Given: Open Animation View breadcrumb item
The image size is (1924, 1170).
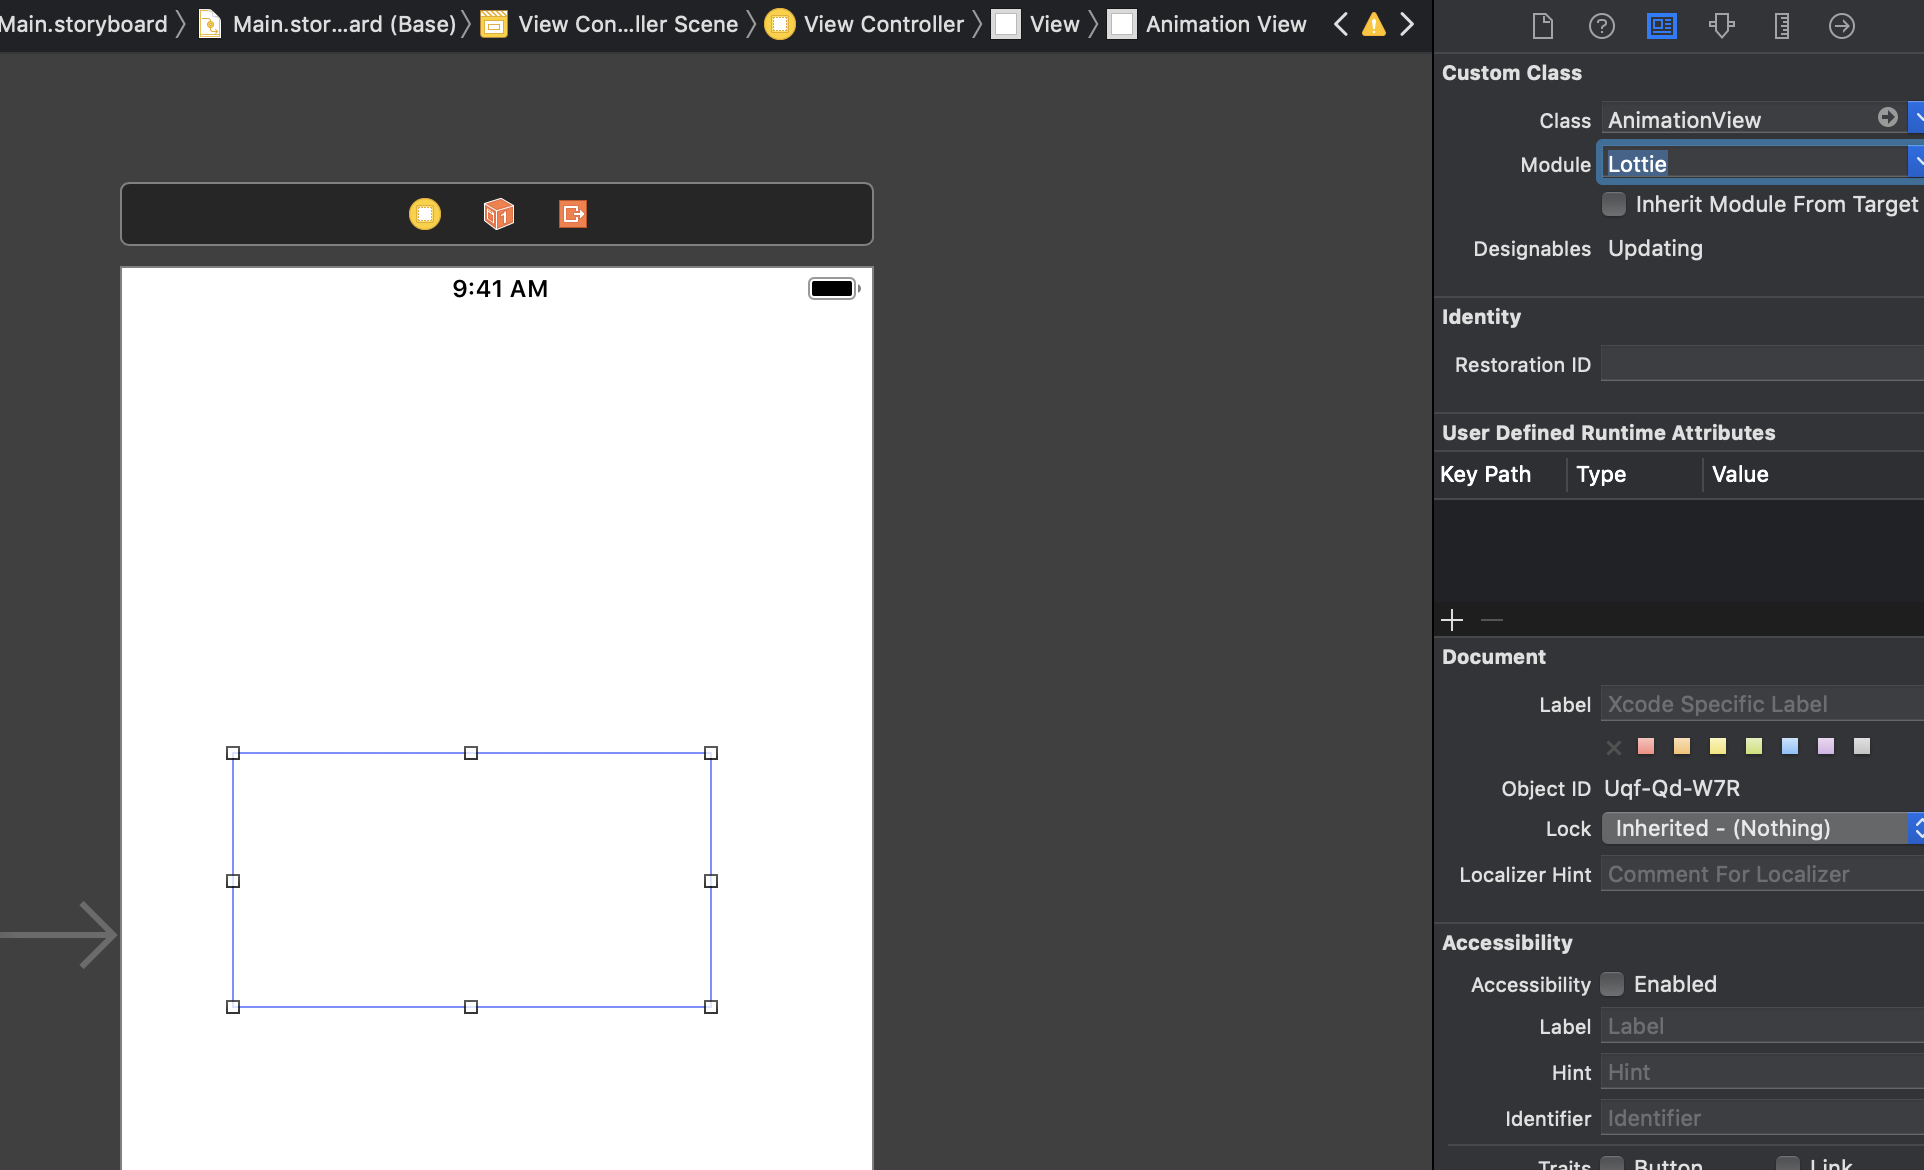Looking at the screenshot, I should (1207, 24).
